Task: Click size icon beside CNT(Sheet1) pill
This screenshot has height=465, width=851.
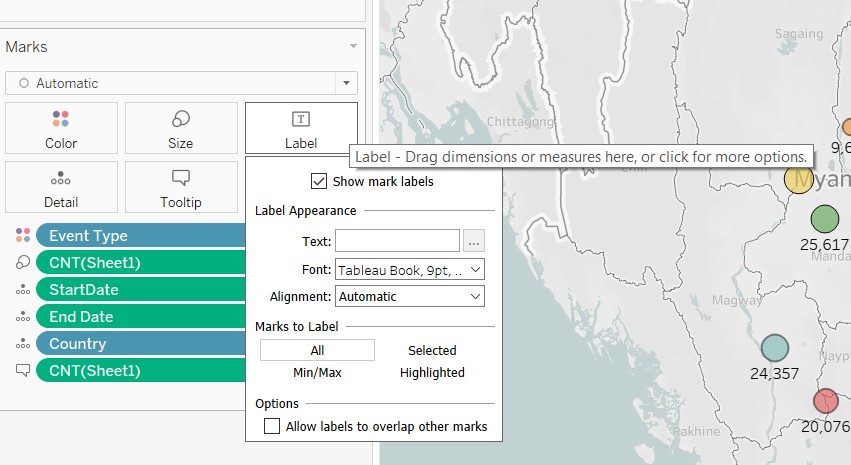Action: click(x=22, y=263)
